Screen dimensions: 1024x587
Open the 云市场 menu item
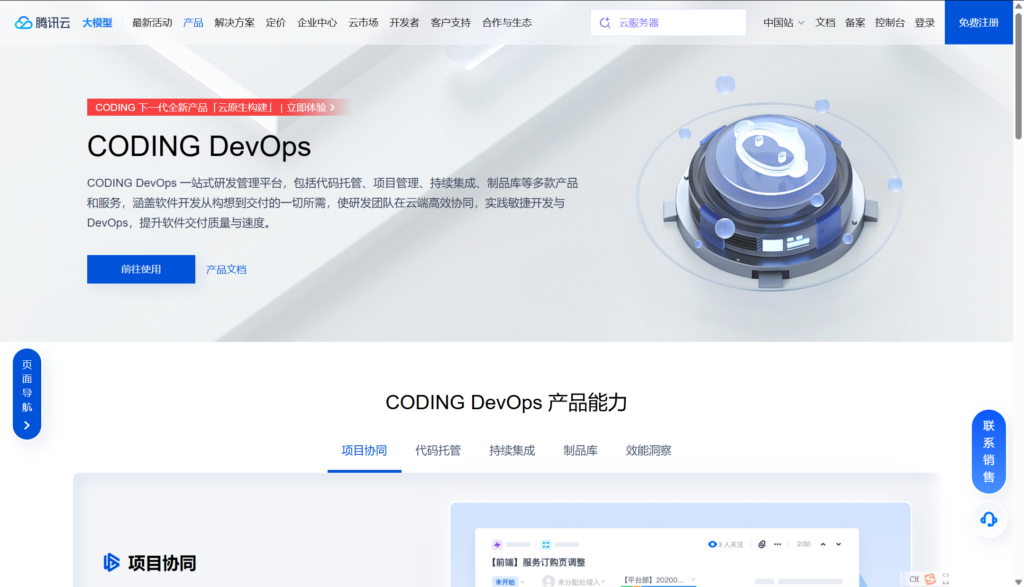(x=363, y=23)
